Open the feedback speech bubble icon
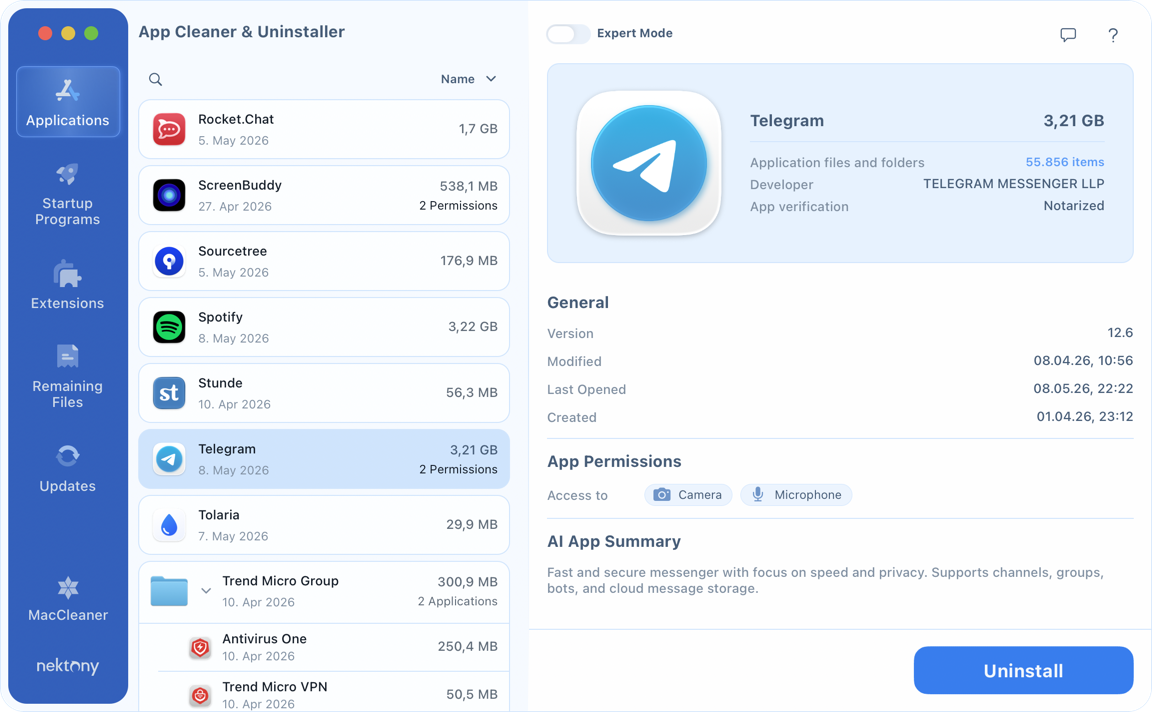 (x=1068, y=35)
